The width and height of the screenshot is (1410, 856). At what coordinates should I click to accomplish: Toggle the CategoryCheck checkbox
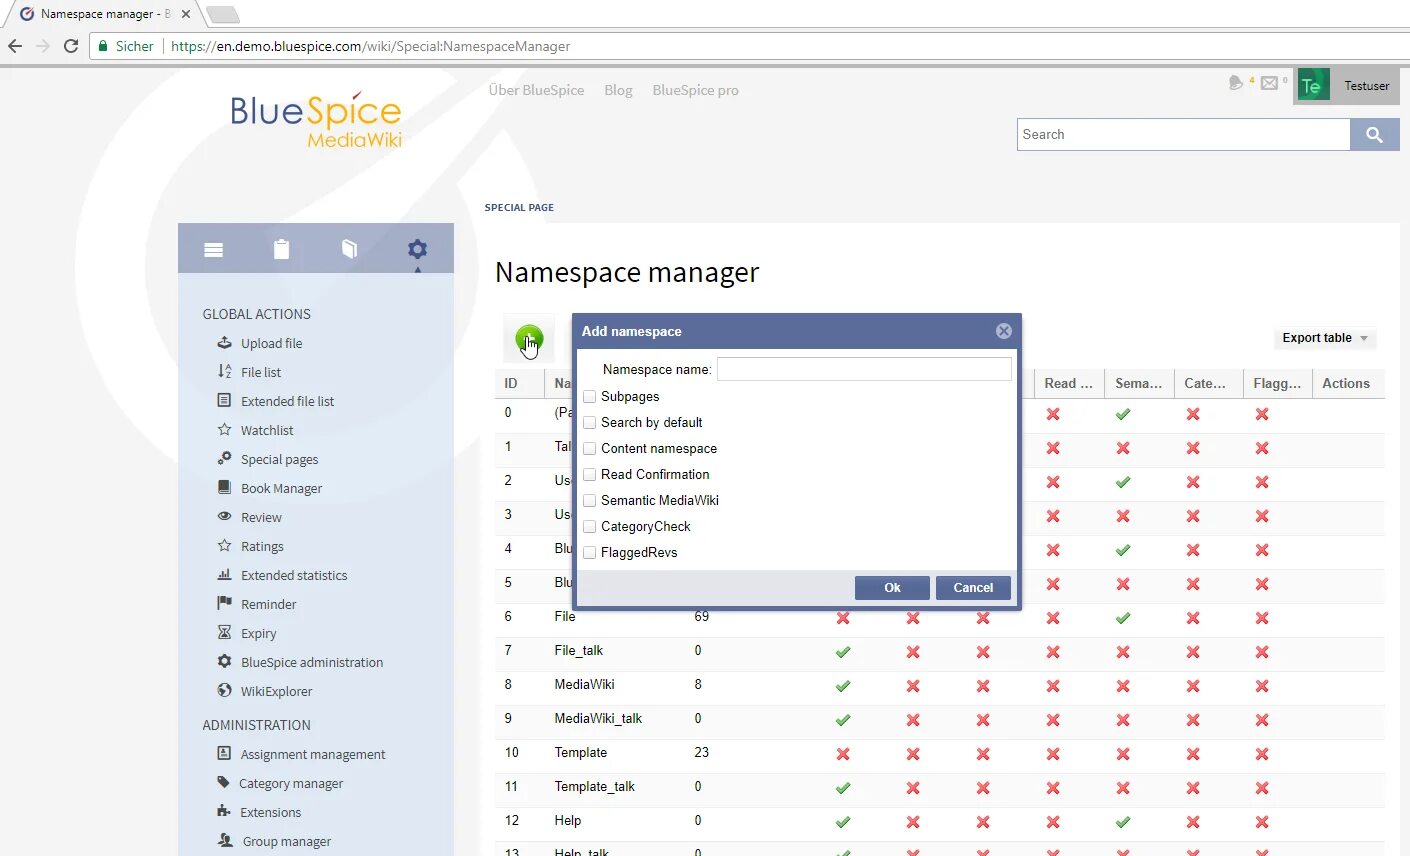(x=590, y=527)
